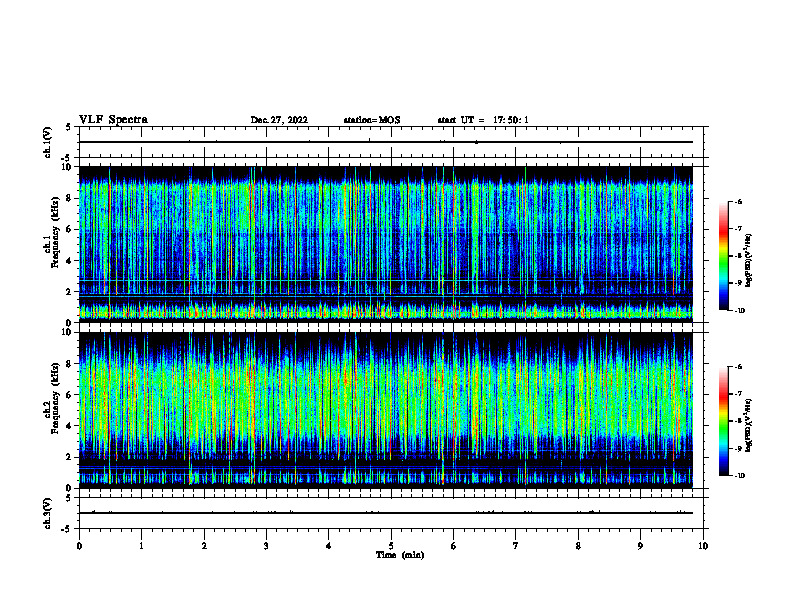This screenshot has width=792, height=612.
Task: Click the "-6" tick on ch.1 colorbar
Action: 738,202
